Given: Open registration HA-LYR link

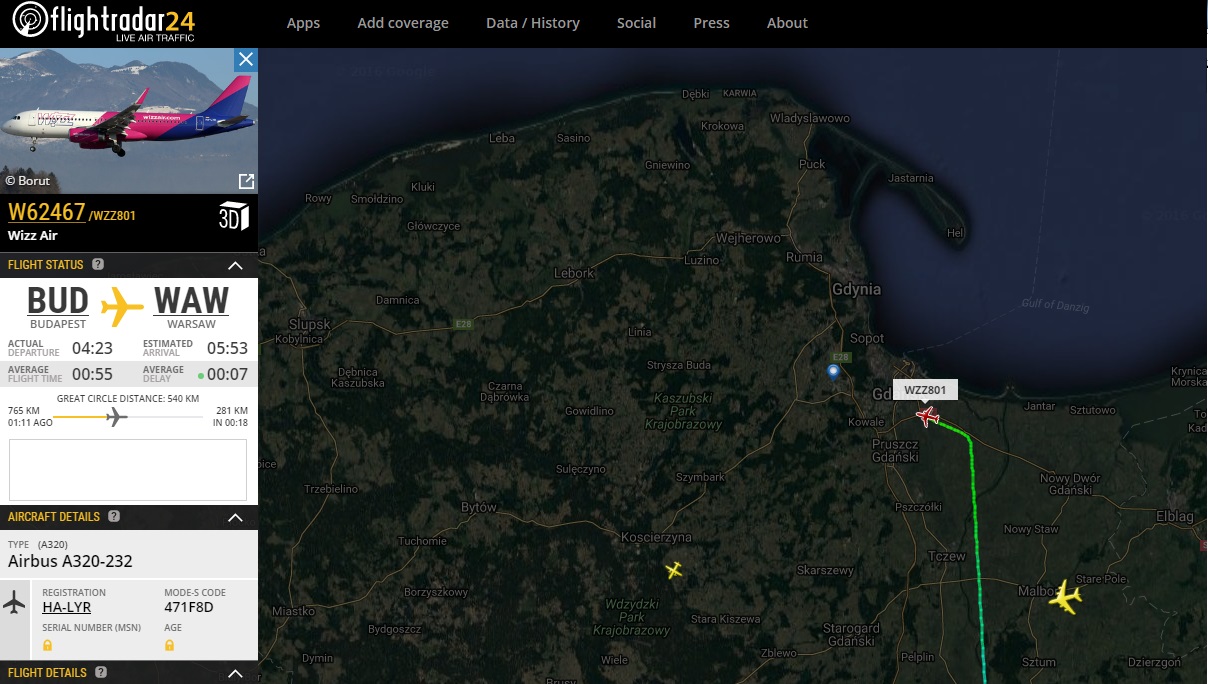Looking at the screenshot, I should (x=67, y=607).
